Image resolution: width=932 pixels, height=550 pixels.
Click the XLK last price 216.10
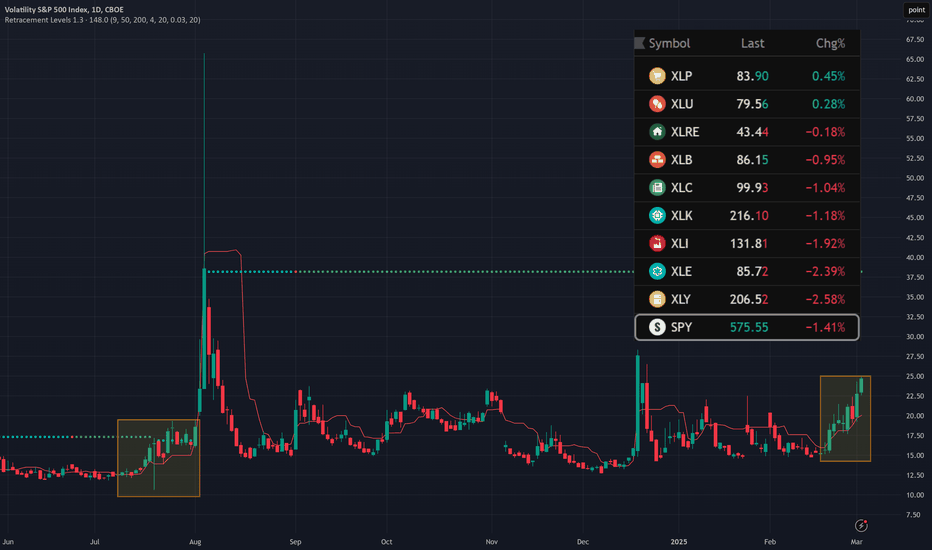pos(749,216)
